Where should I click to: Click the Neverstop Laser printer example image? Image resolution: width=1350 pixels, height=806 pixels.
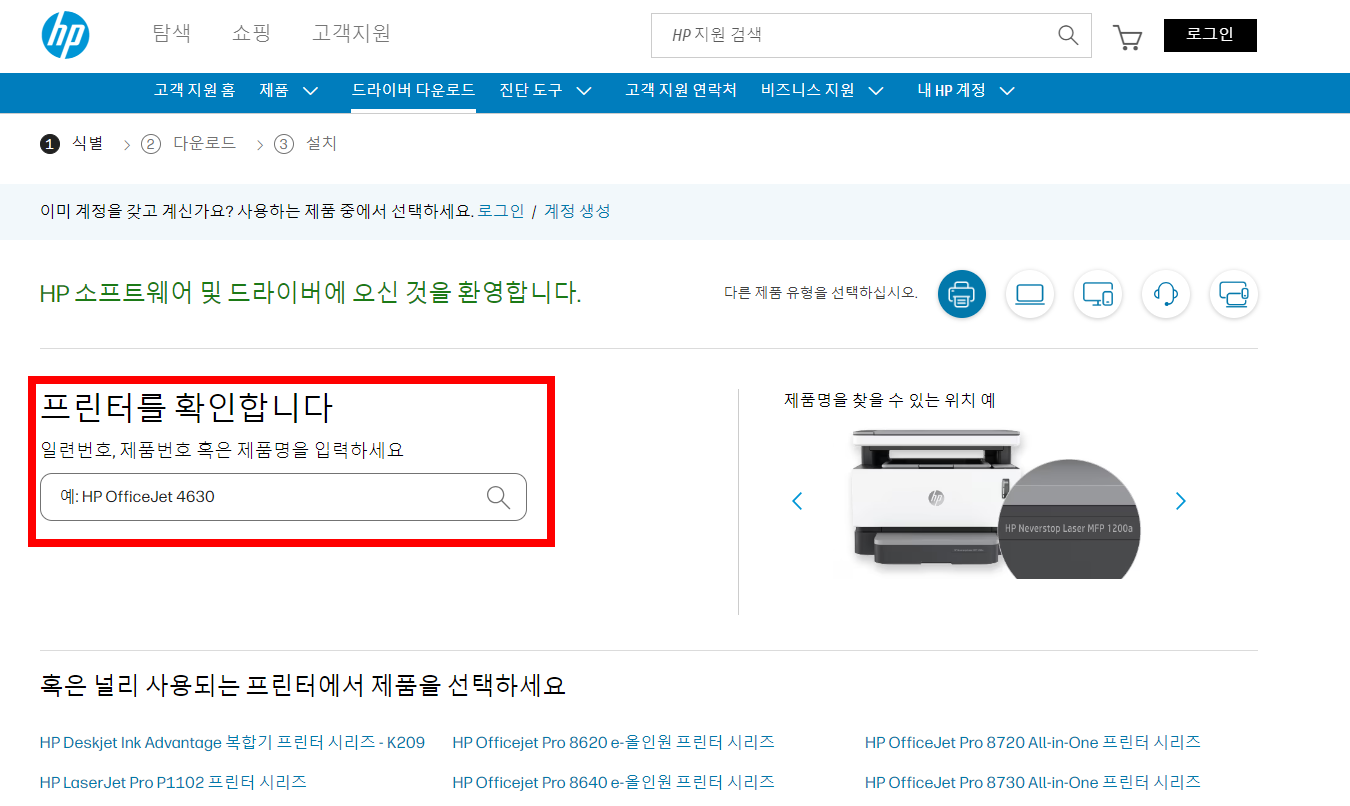pos(995,503)
